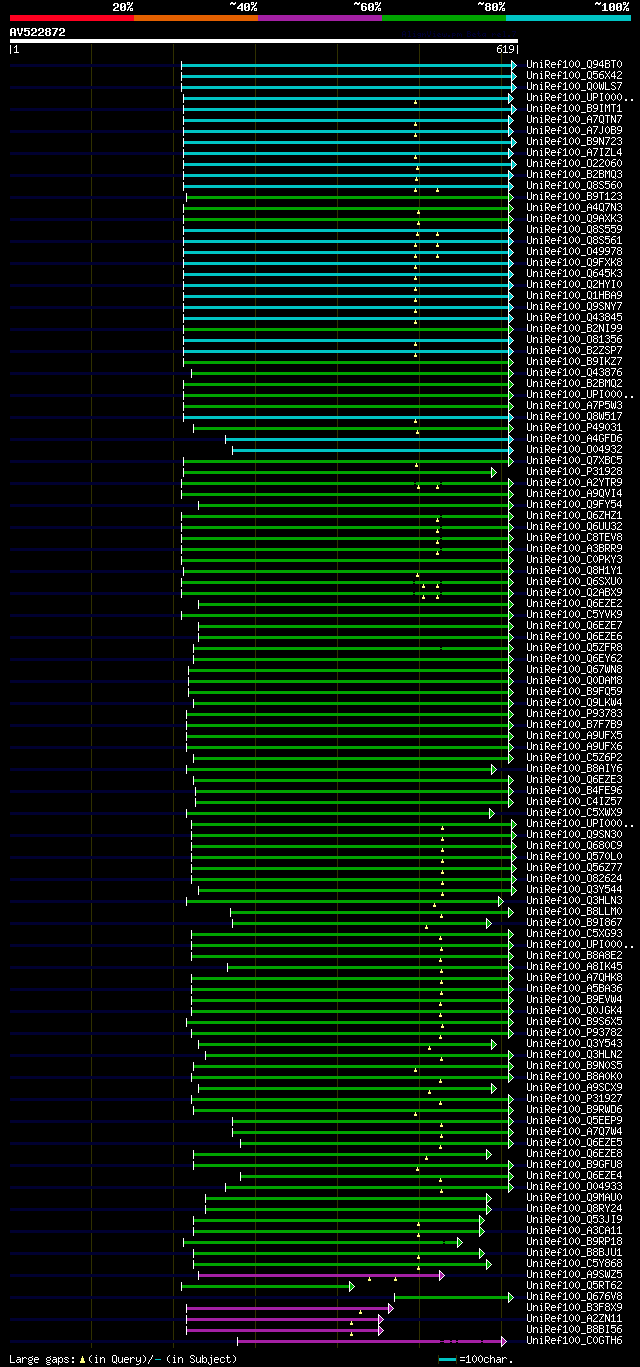Click the cyan ~100% identity legend segment
640x1367 pixels.
[x=568, y=17]
